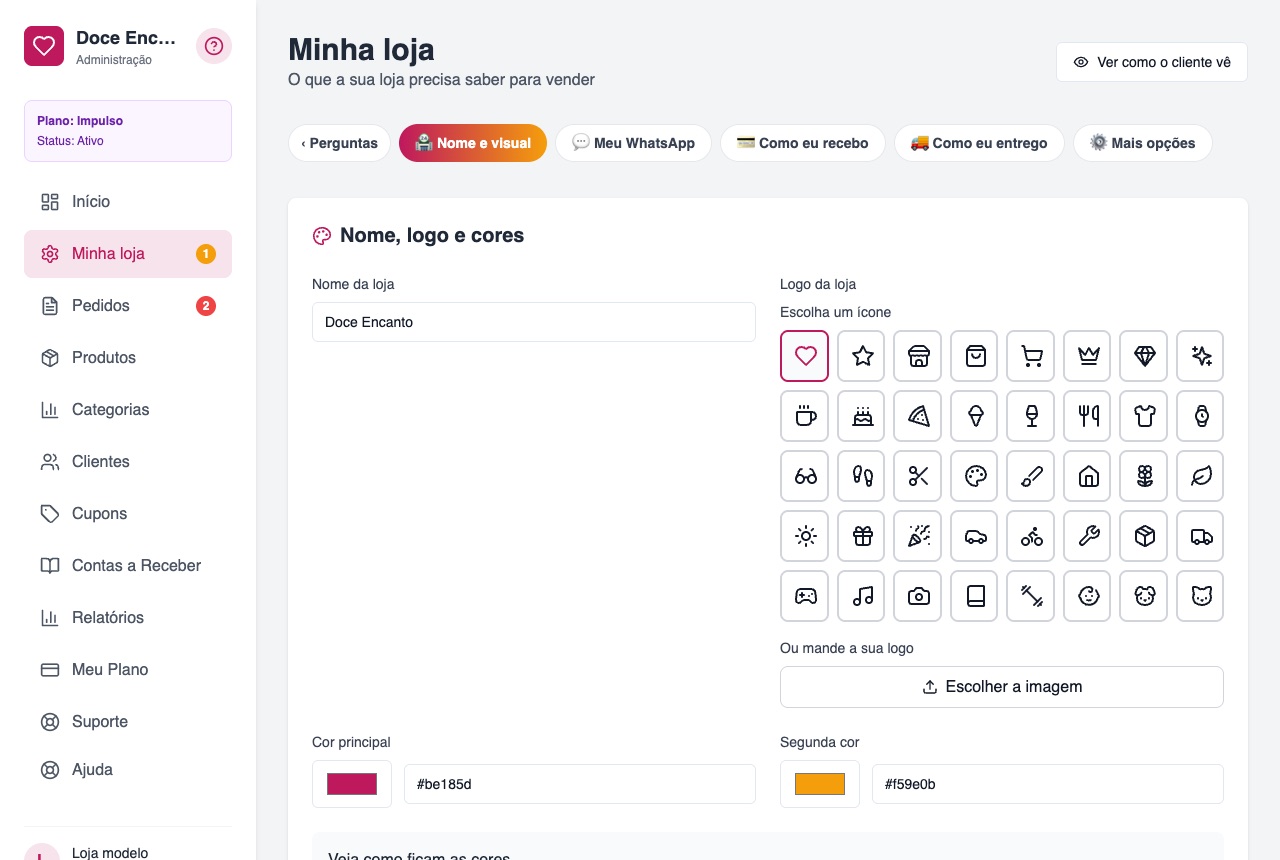Go to Início in the sidebar
Screen dimensions: 1280x860
coord(128,202)
